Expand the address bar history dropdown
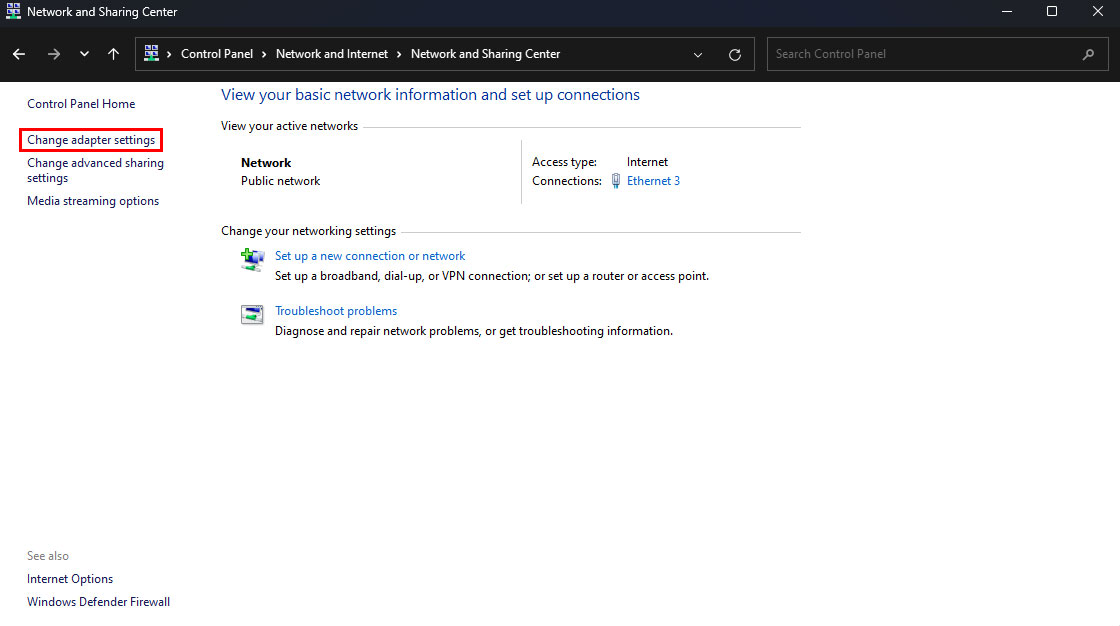The height and width of the screenshot is (626, 1120). (x=697, y=54)
